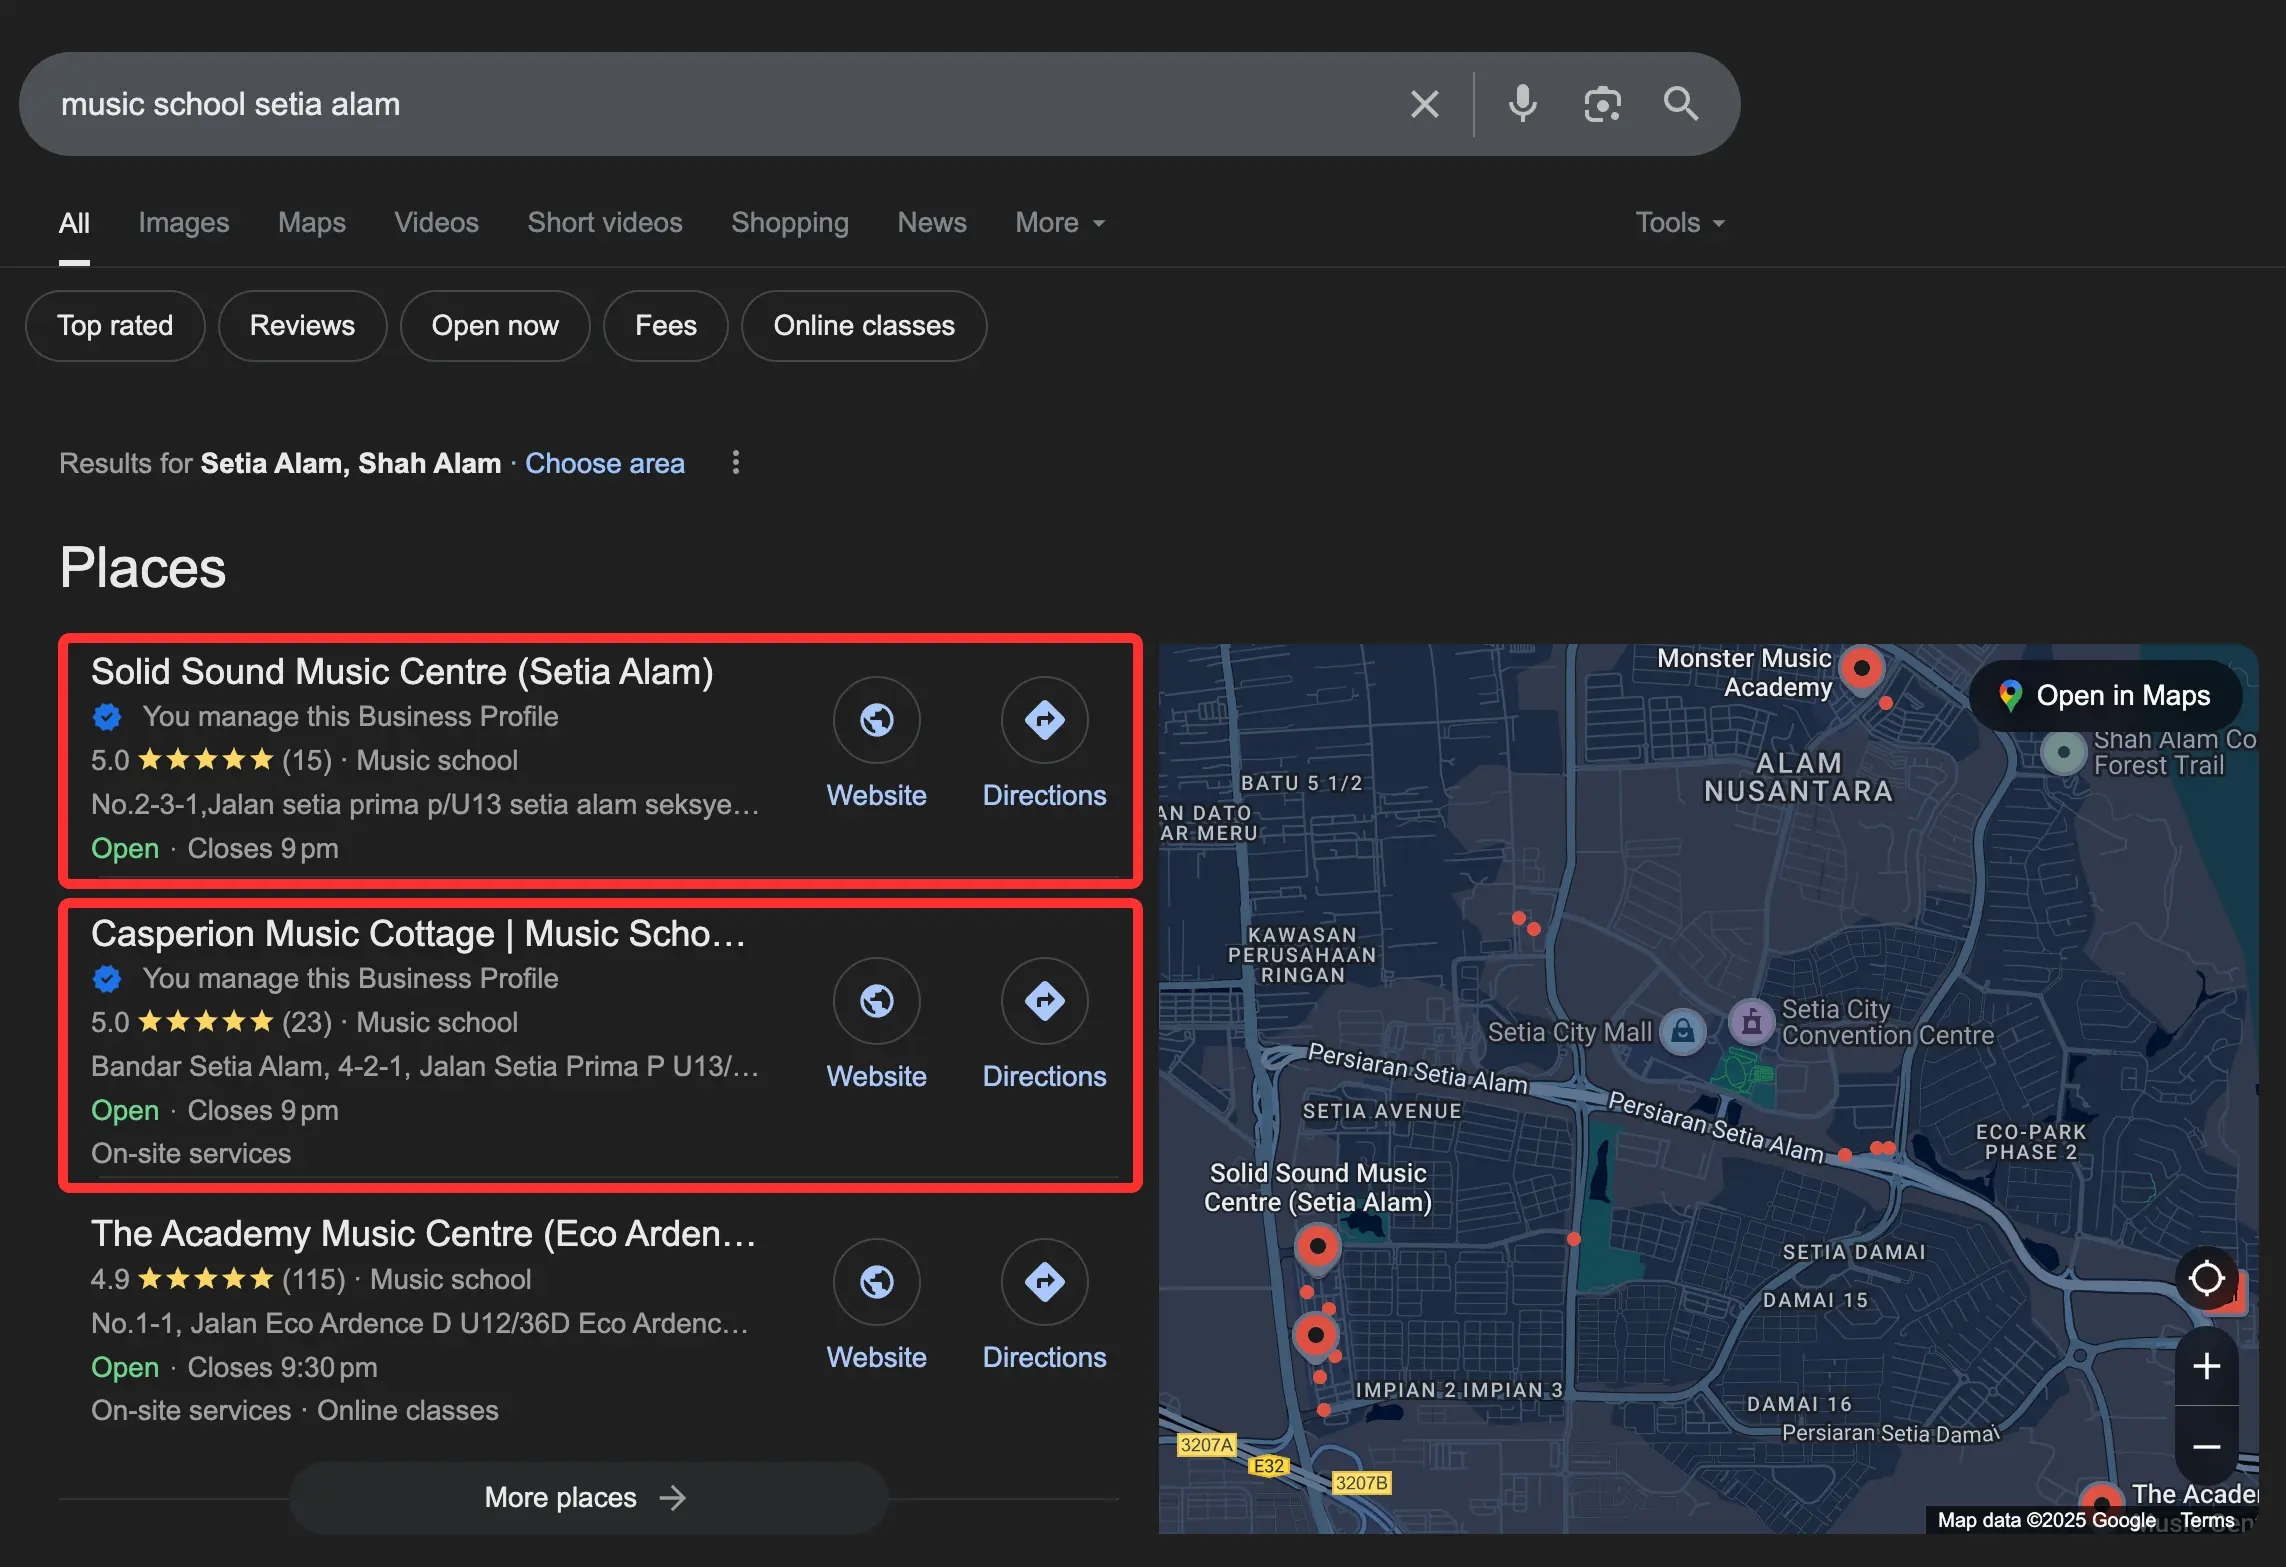Get directions to Casperion Music Cottage
The image size is (2286, 1567).
pos(1045,1001)
